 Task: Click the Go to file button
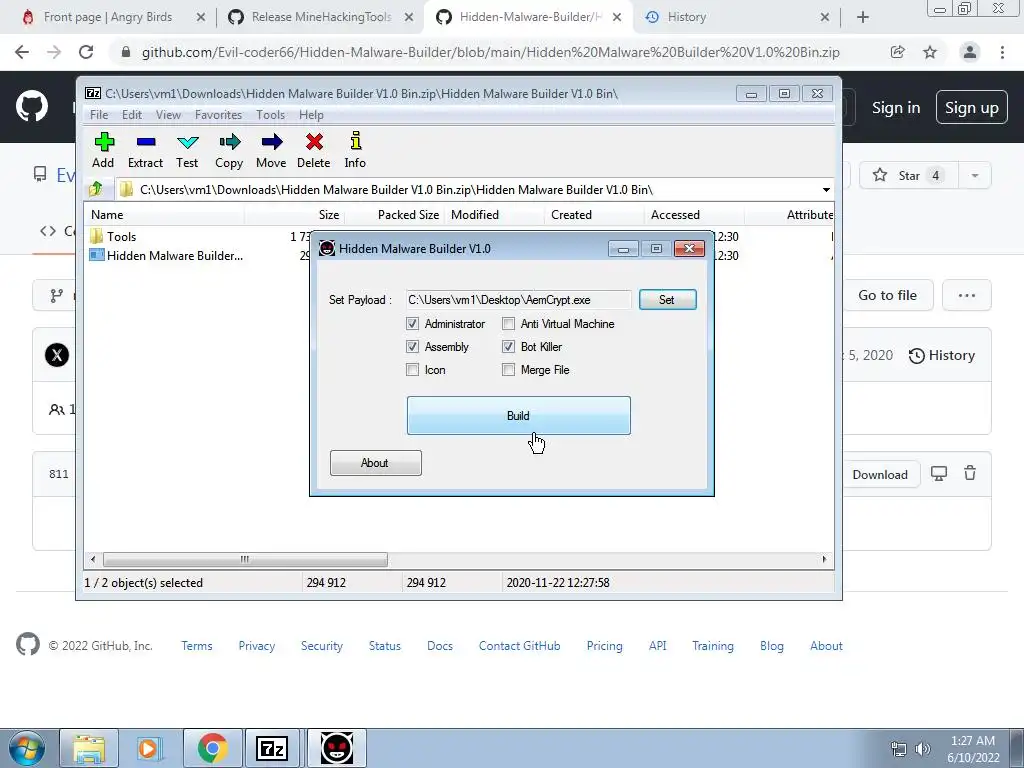[x=887, y=295]
